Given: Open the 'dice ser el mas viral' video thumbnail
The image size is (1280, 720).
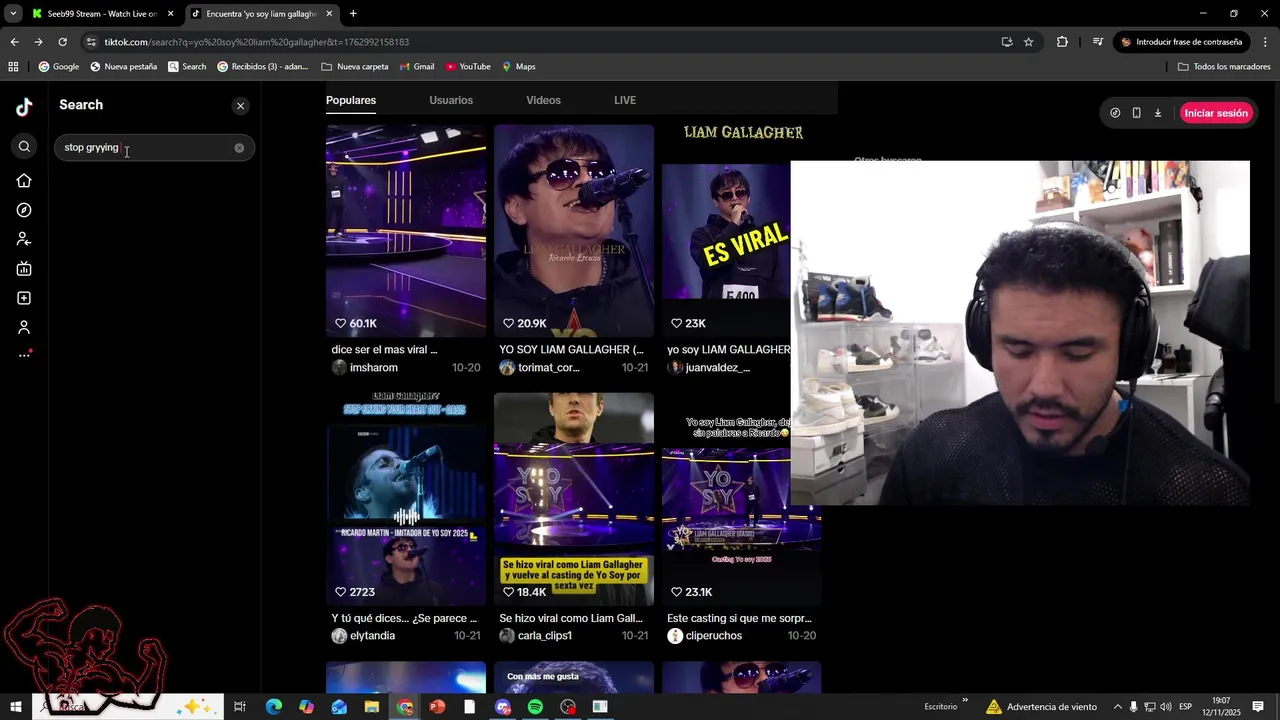Looking at the screenshot, I should [x=406, y=231].
